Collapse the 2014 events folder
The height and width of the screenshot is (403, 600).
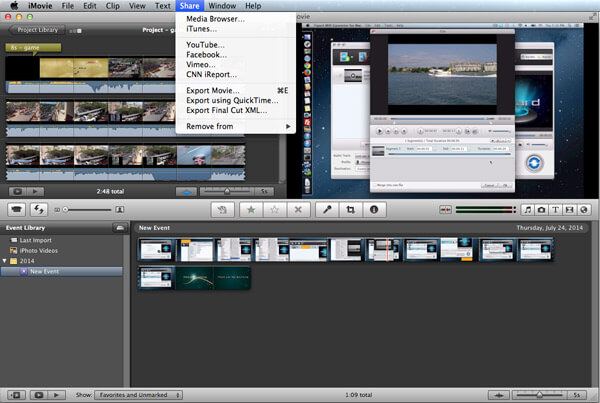point(5,261)
